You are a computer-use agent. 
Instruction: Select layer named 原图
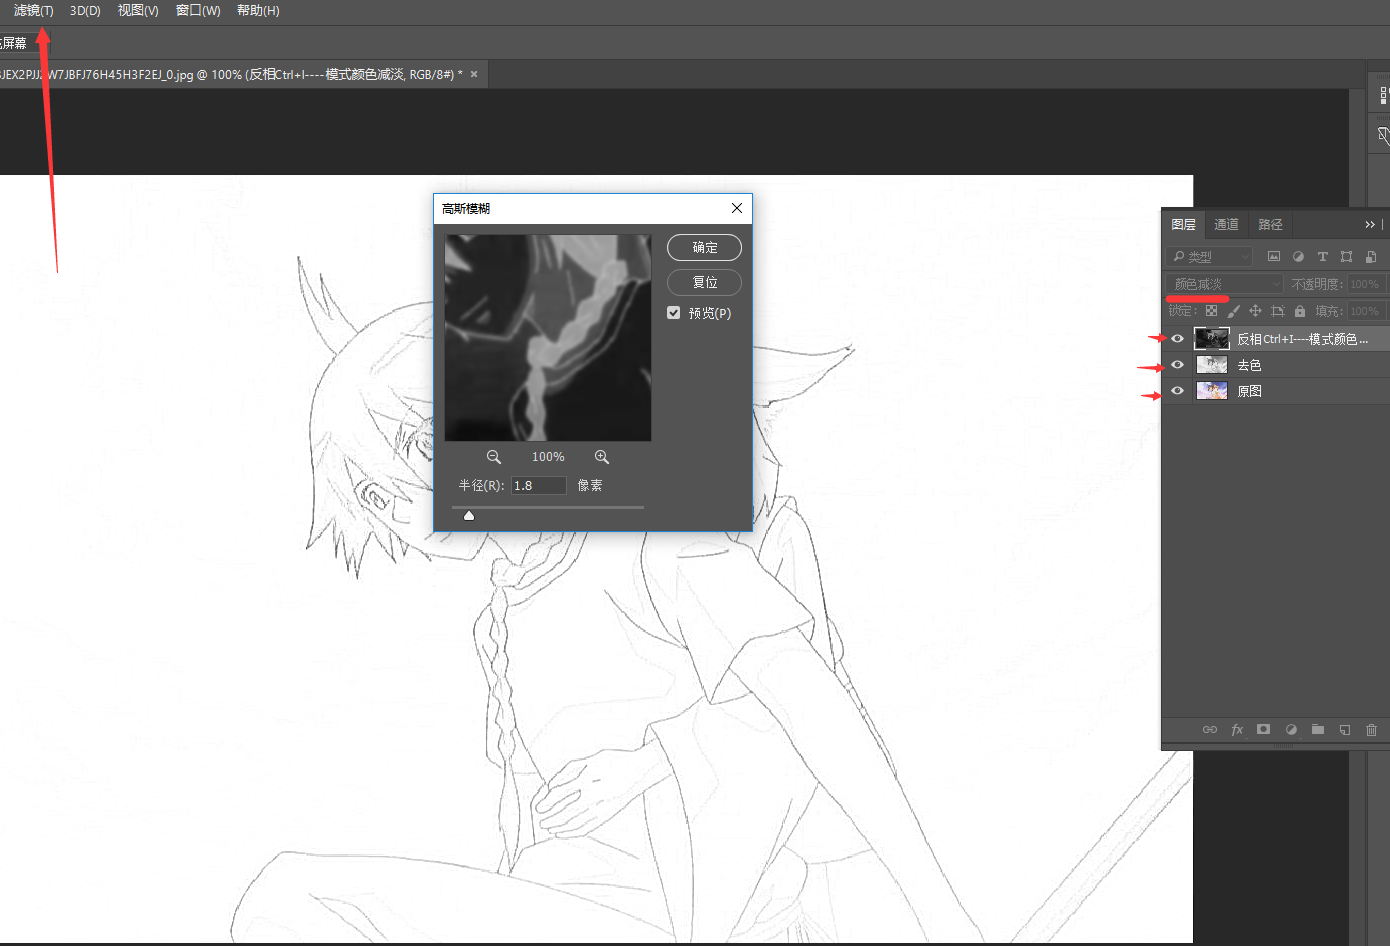pos(1249,391)
